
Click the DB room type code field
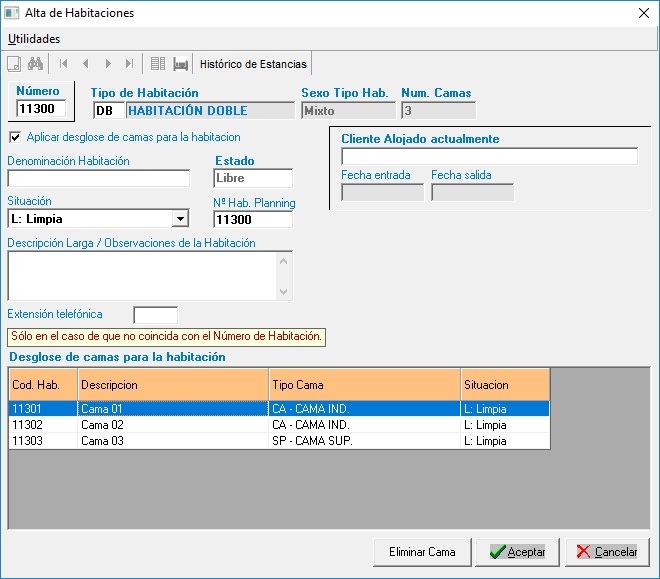pyautogui.click(x=109, y=111)
